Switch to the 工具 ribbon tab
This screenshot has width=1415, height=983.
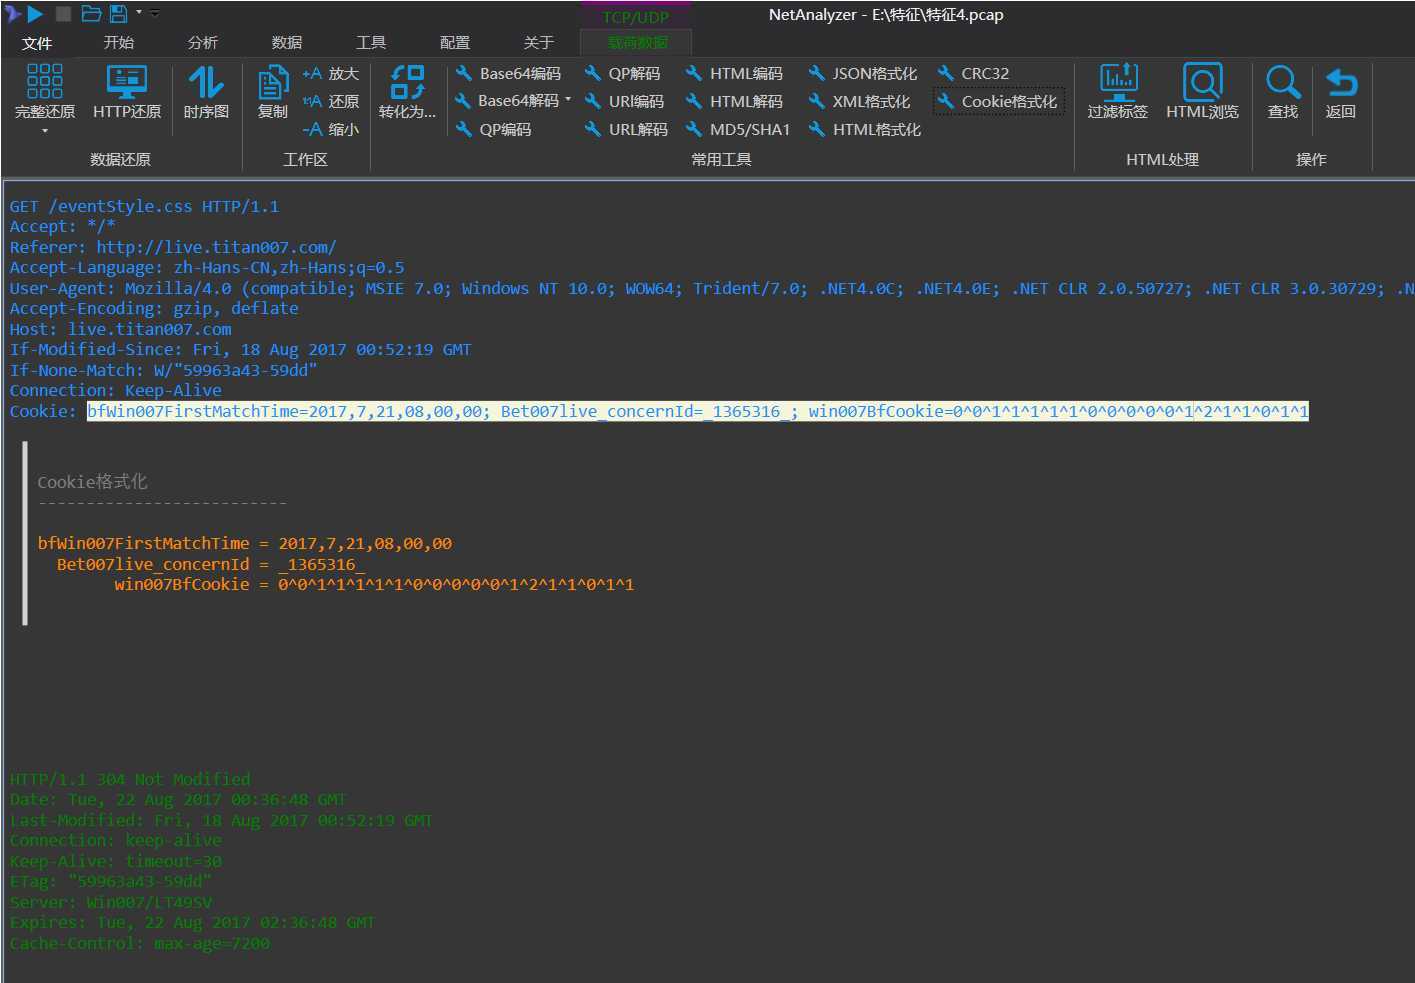(x=371, y=42)
